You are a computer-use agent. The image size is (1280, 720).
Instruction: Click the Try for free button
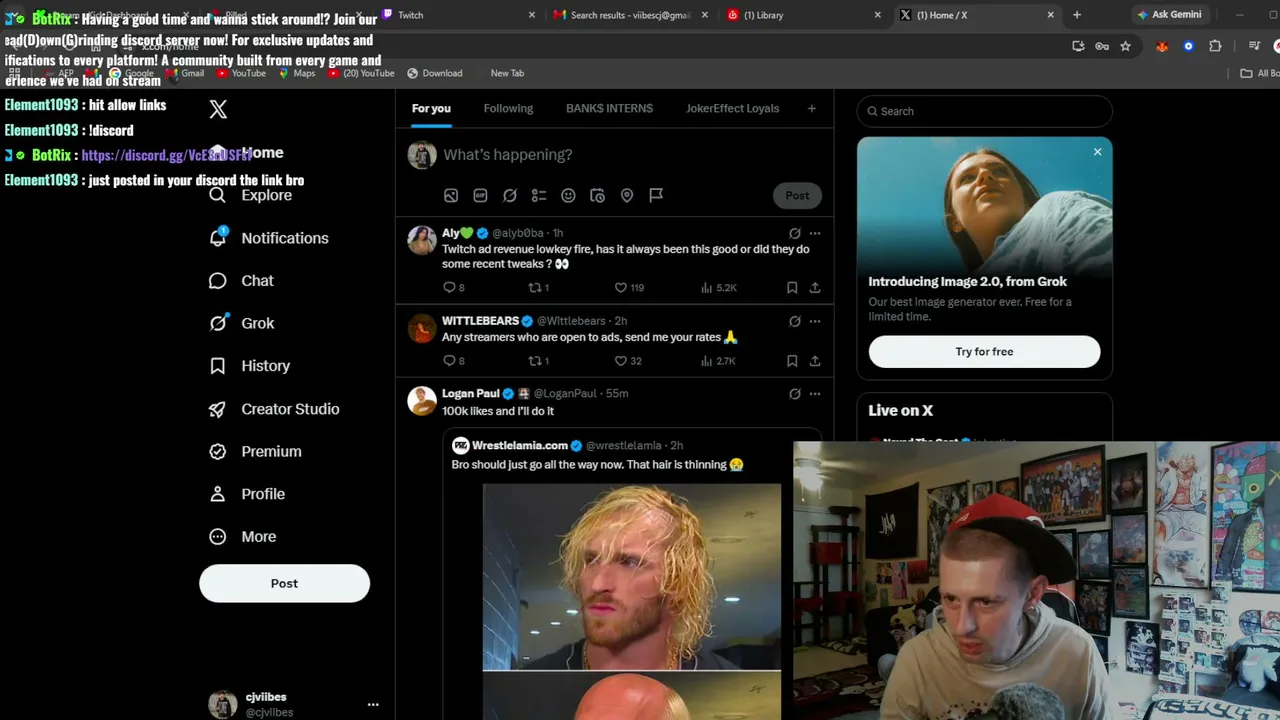tap(984, 352)
